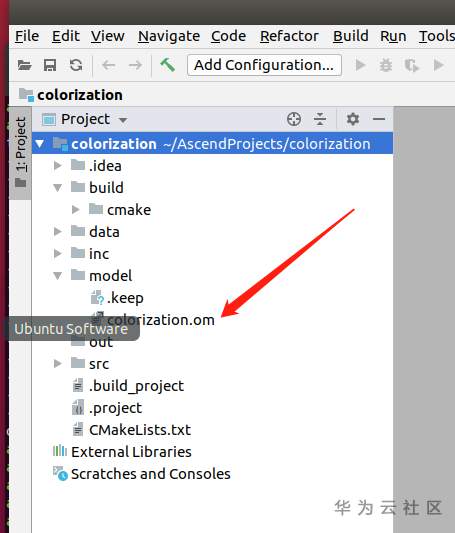The width and height of the screenshot is (455, 533).
Task: Open the Project view dropdown
Action: [85, 119]
